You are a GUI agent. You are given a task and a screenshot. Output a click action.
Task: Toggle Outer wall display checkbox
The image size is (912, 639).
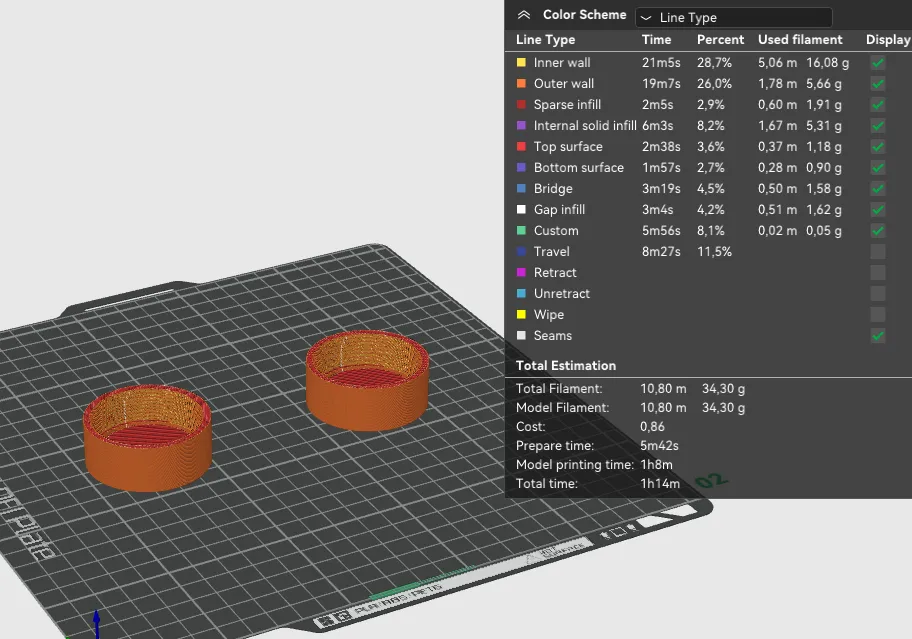878,84
